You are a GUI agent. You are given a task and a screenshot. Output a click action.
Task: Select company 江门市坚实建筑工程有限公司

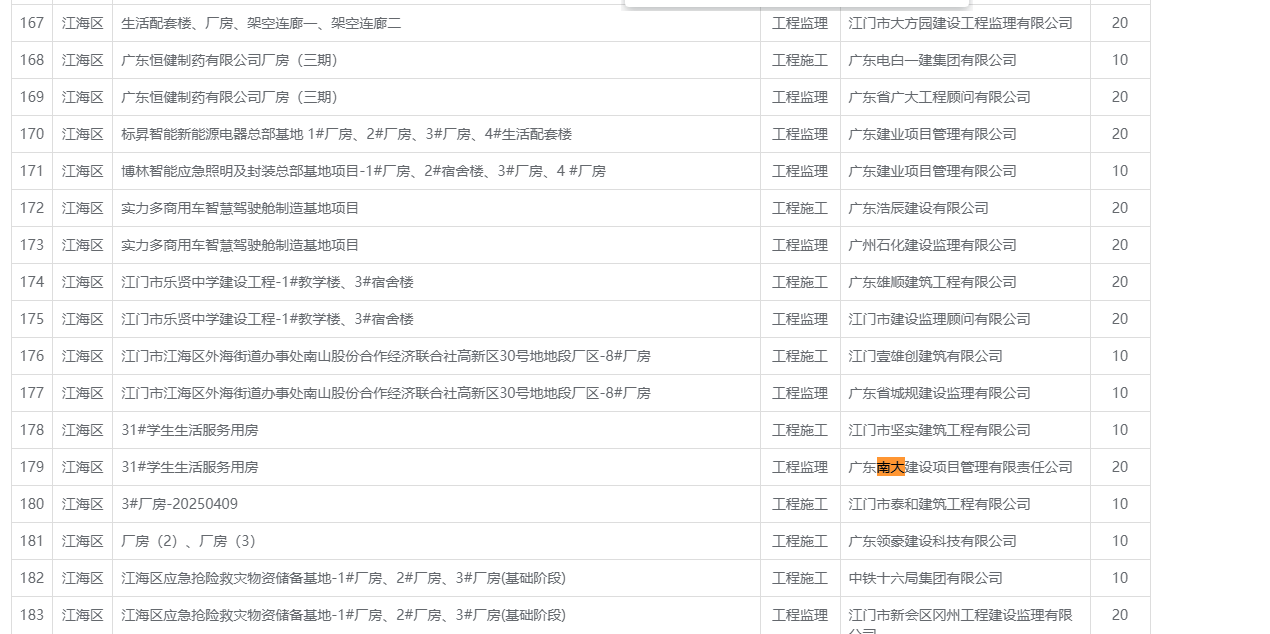click(939, 430)
